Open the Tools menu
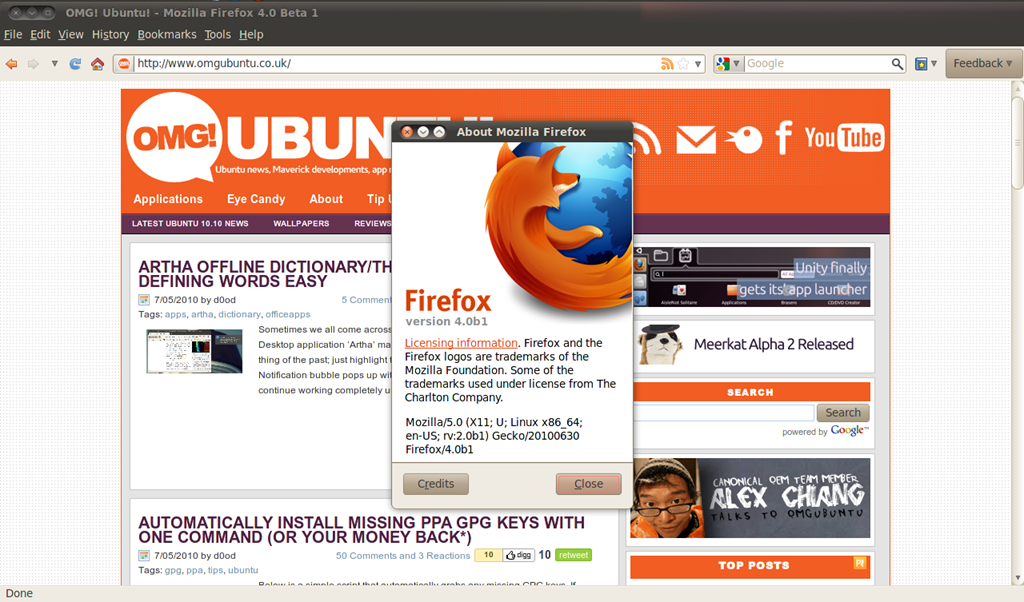Screen dimensions: 1024x602 217,35
